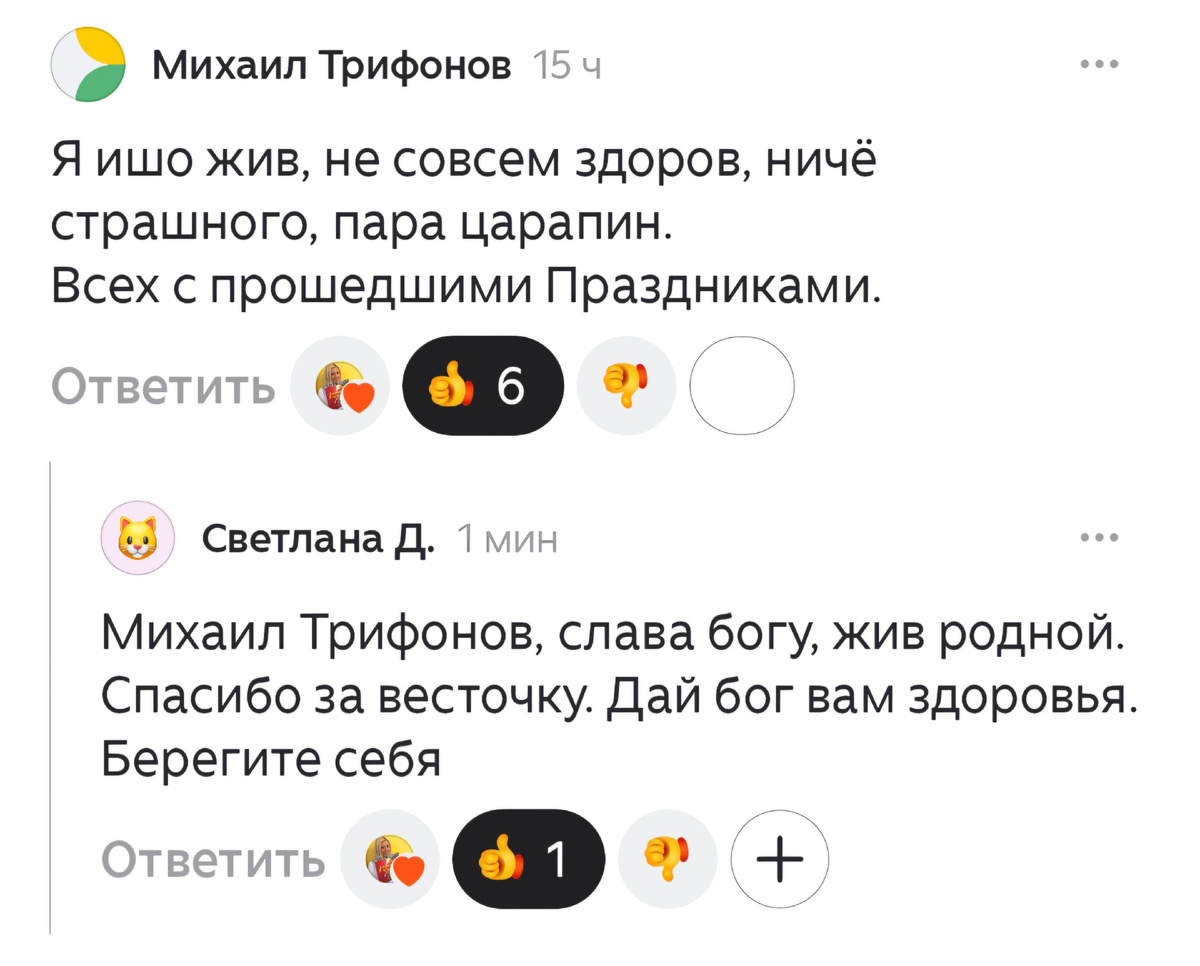Open the options menu on the first comment
This screenshot has width=1200, height=966.
(1099, 62)
